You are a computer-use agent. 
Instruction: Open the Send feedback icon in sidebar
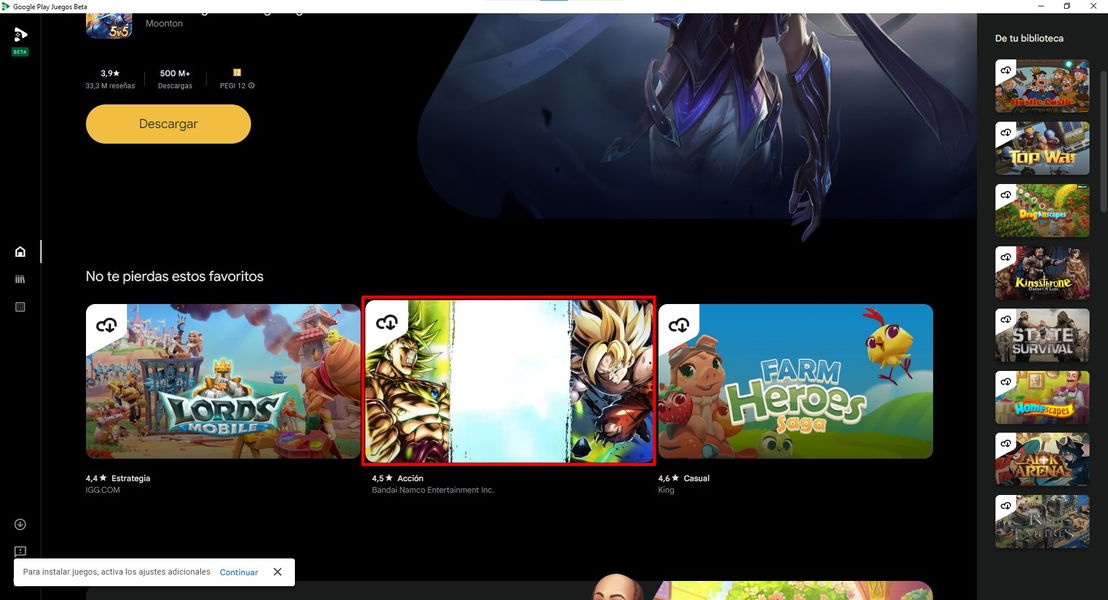(20, 551)
